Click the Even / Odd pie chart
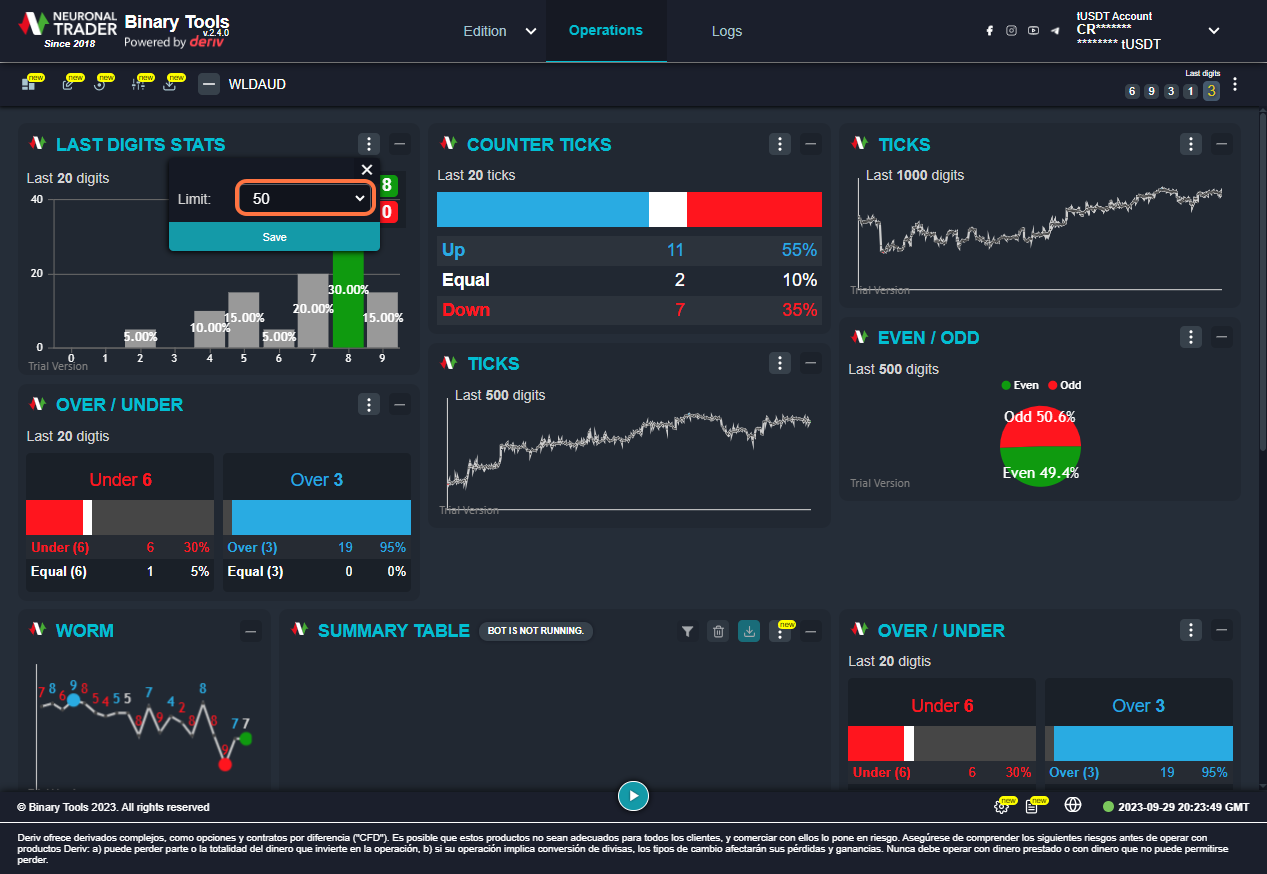Screen dimensions: 1267x874 tap(1040, 446)
